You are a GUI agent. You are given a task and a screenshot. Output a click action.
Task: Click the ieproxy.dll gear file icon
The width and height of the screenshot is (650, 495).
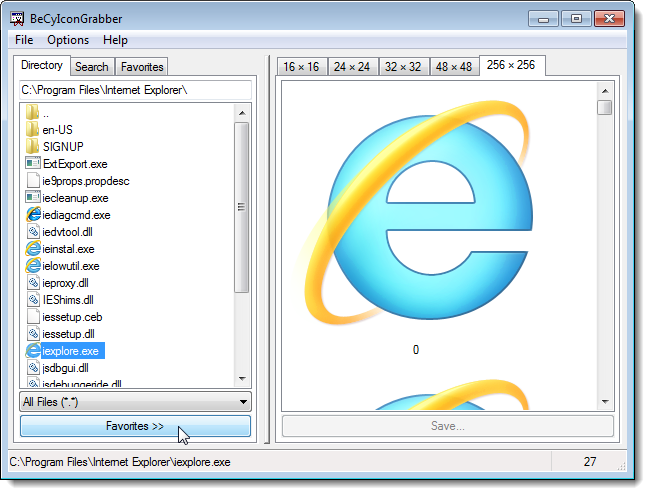point(33,283)
